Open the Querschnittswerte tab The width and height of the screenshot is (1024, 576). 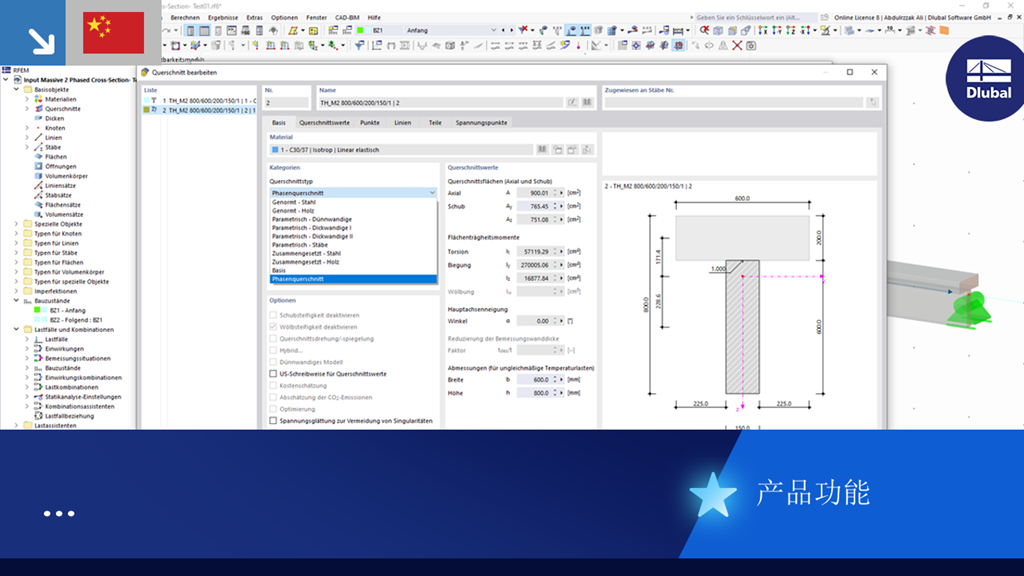click(x=325, y=123)
